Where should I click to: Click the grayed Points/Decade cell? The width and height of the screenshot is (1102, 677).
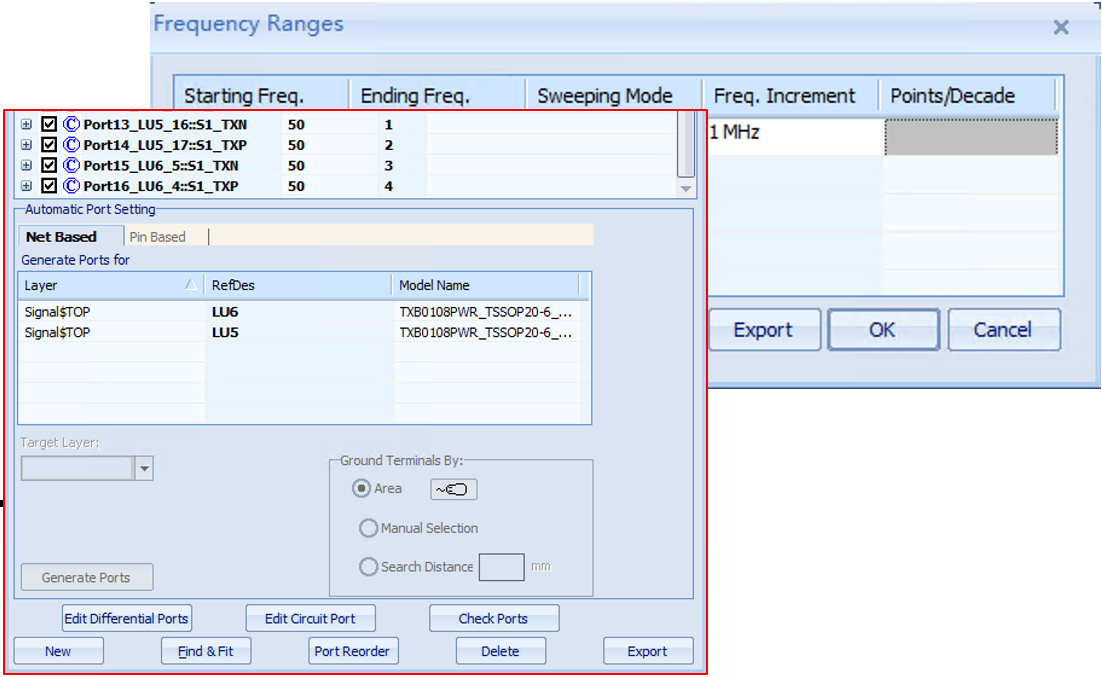(971, 136)
